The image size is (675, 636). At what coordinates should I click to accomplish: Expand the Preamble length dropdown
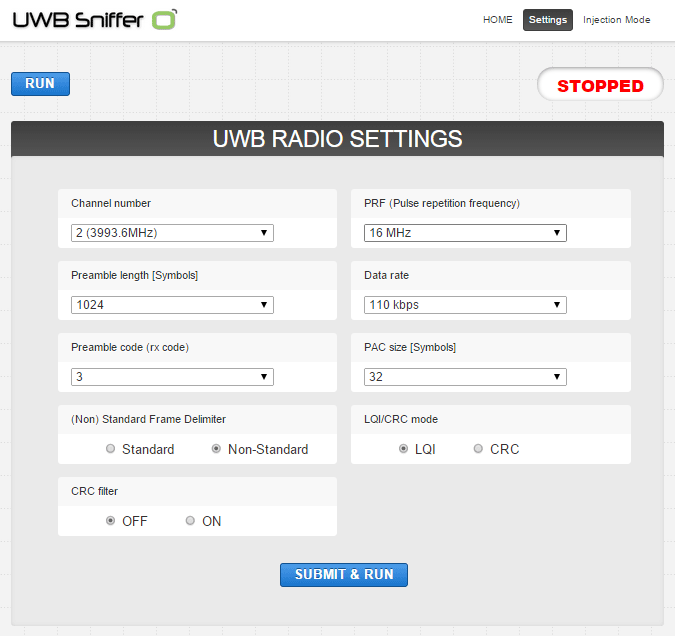[x=172, y=305]
